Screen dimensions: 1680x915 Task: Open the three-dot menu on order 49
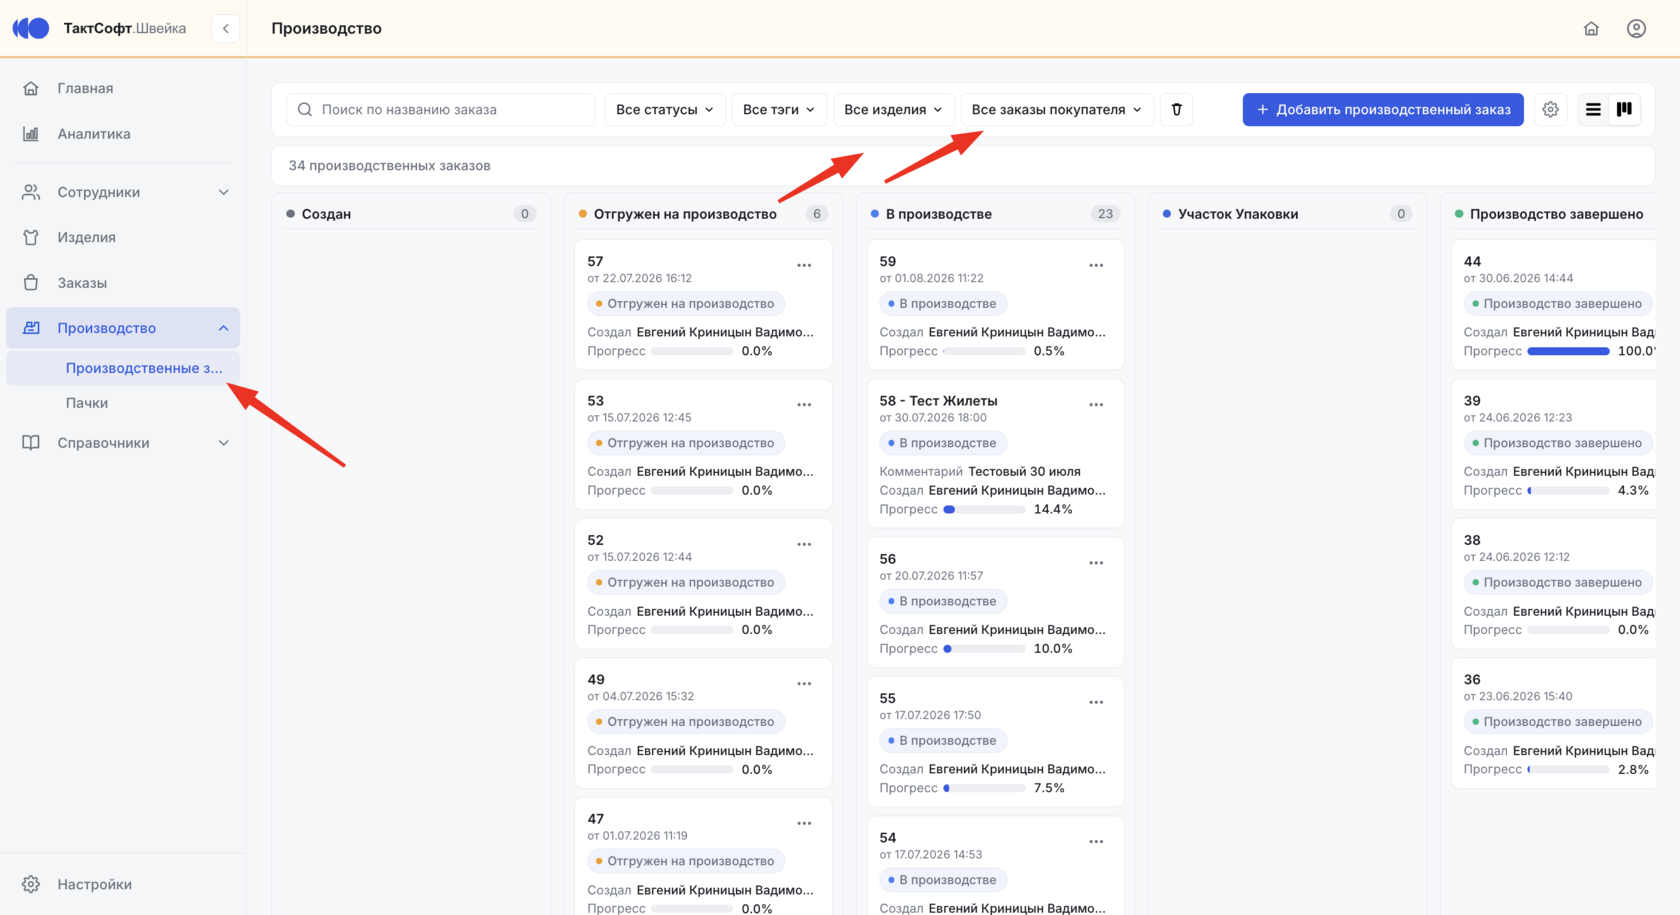coord(804,683)
